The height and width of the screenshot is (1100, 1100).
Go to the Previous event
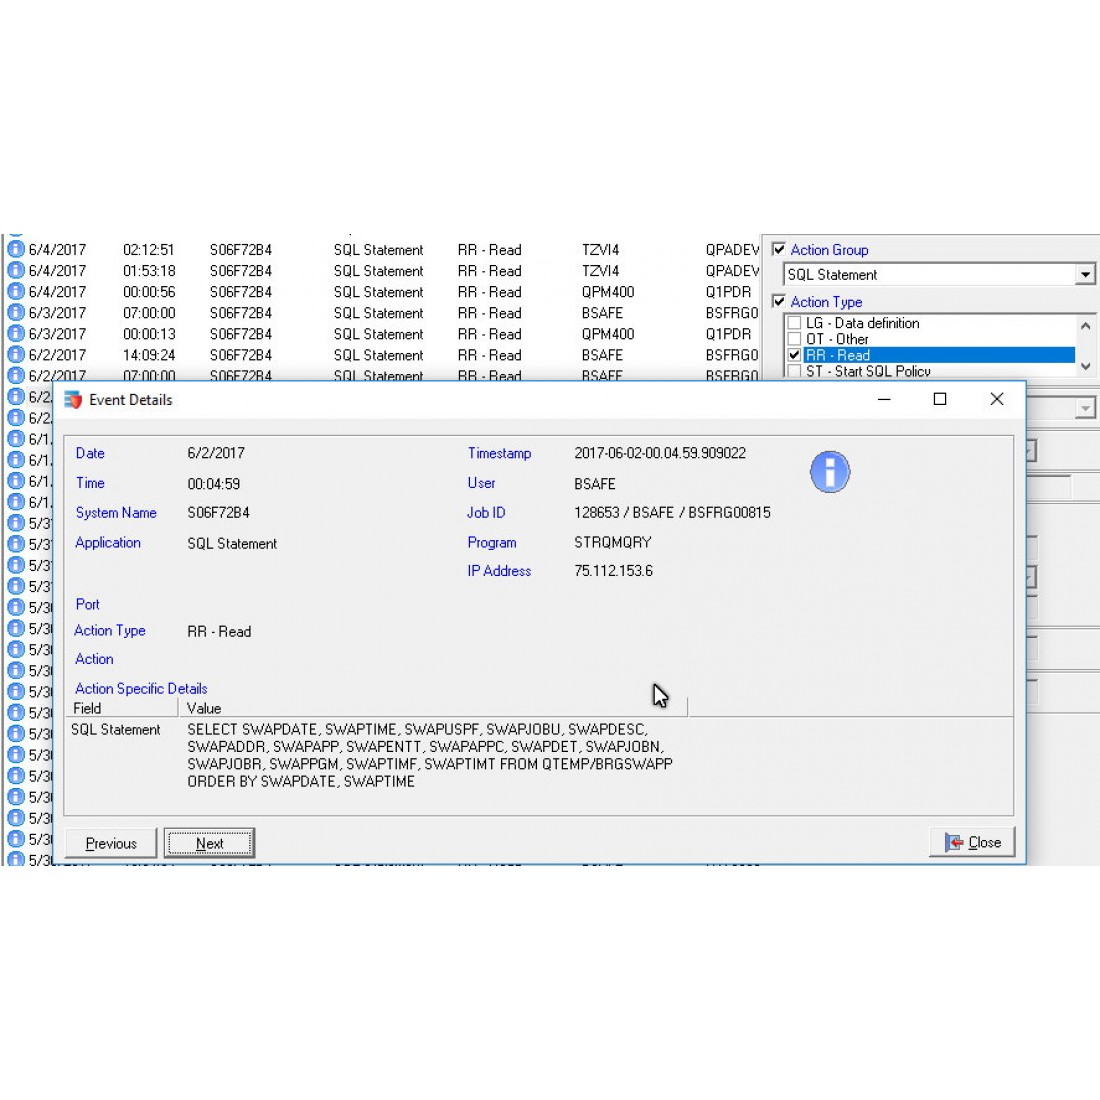(x=111, y=843)
